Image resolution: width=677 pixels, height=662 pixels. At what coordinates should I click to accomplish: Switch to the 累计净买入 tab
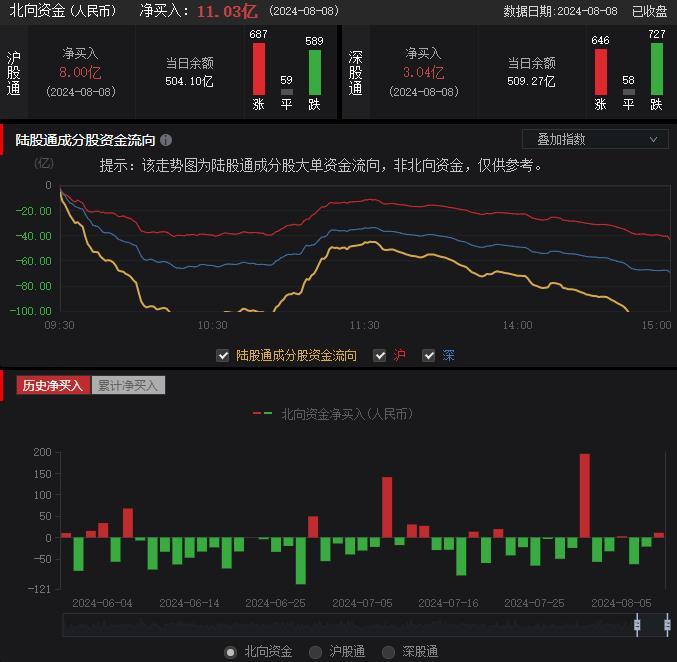pyautogui.click(x=128, y=385)
